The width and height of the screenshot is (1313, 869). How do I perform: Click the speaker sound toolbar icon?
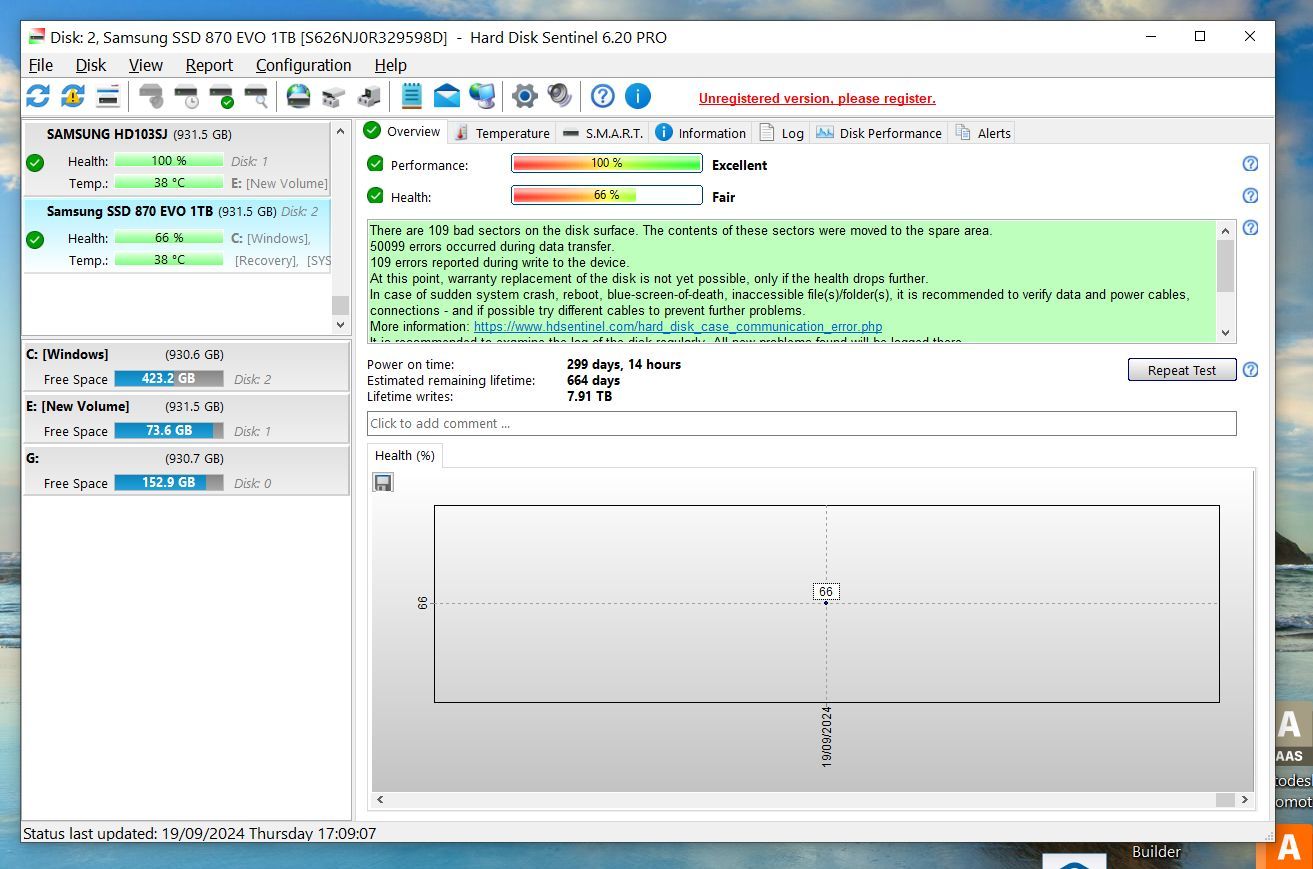560,96
